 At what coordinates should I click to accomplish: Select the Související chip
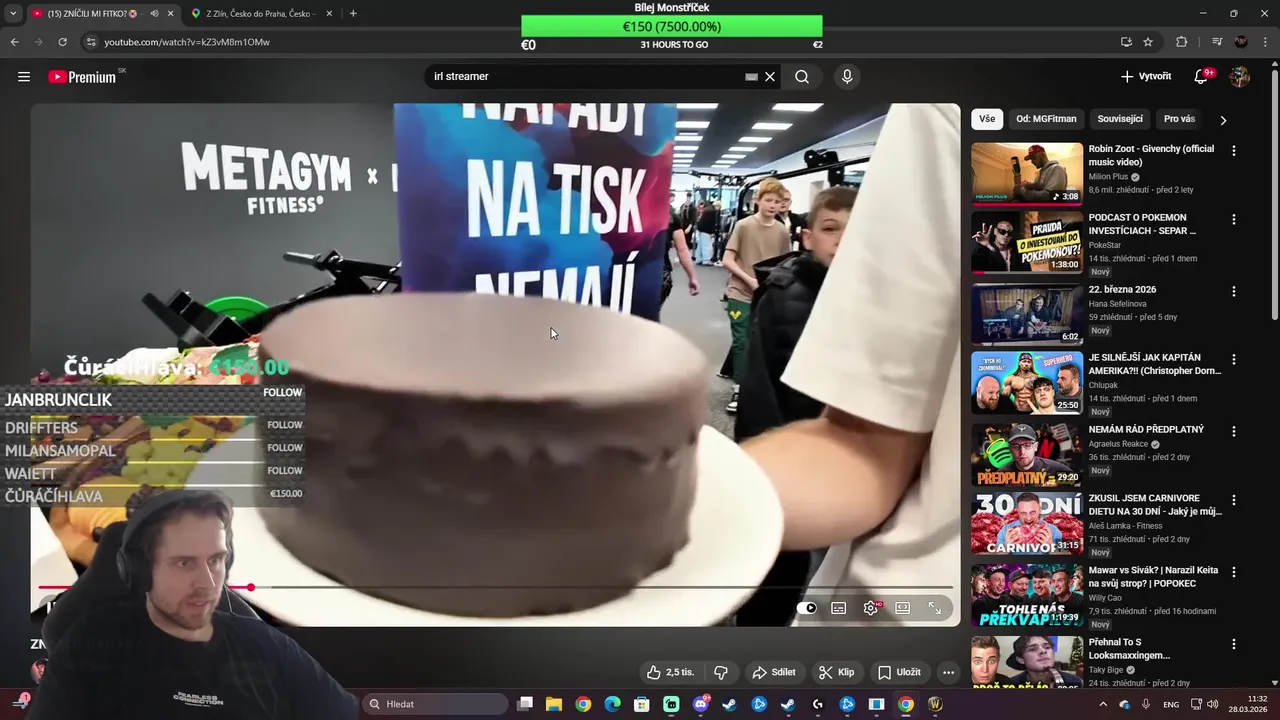(1120, 119)
